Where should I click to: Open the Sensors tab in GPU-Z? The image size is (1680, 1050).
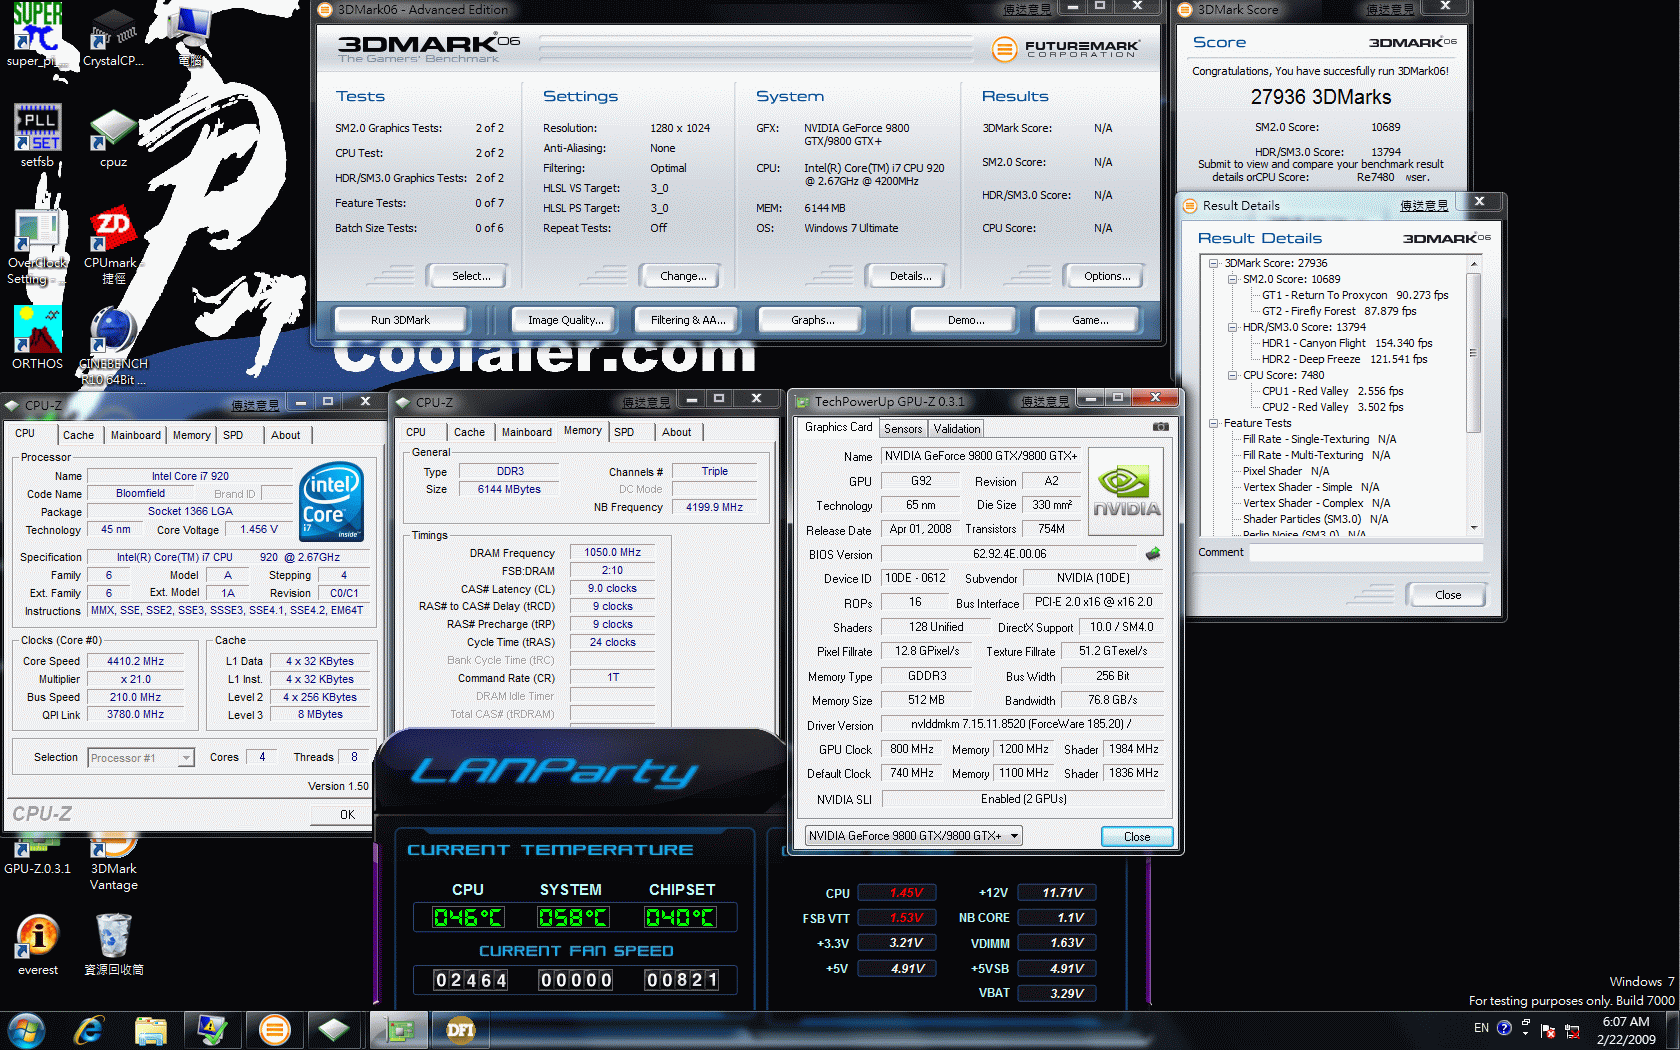[903, 429]
